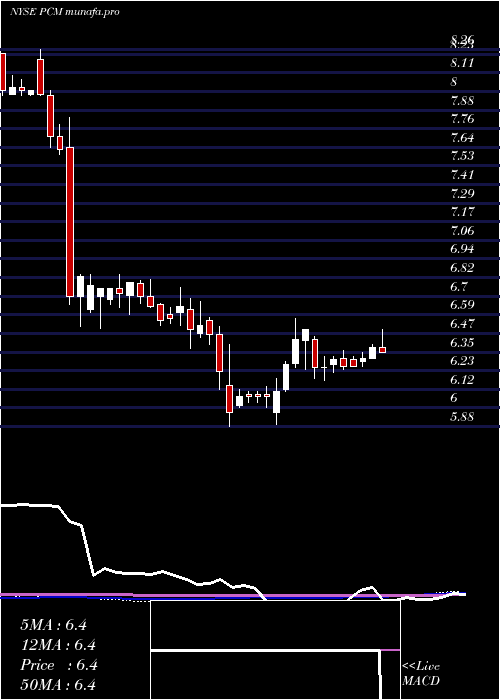The width and height of the screenshot is (500, 700).
Task: Select the Price : 6.4 readout
Action: [x=58, y=665]
